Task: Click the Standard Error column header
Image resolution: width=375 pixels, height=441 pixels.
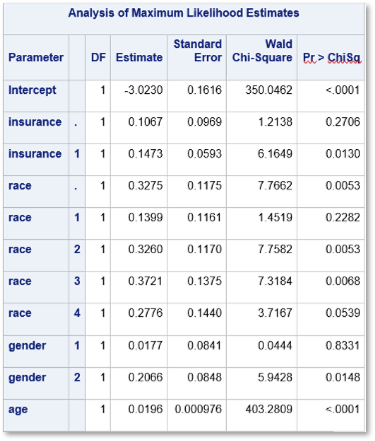Action: tap(198, 50)
